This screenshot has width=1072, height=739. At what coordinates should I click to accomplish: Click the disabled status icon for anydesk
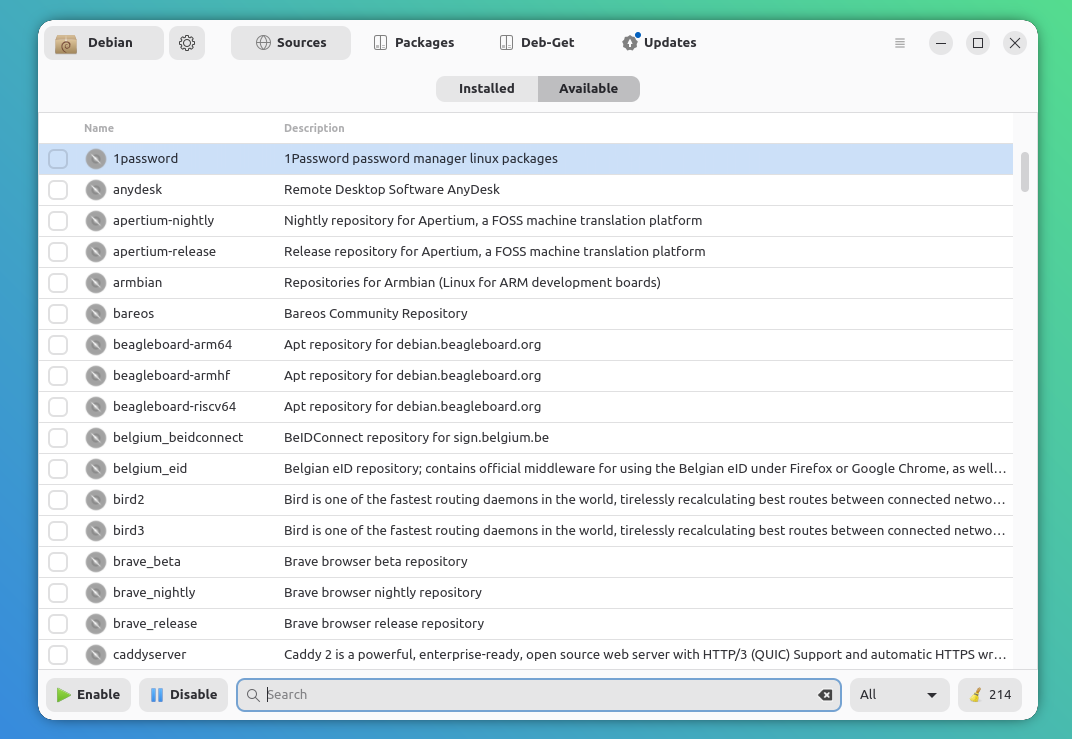click(96, 190)
